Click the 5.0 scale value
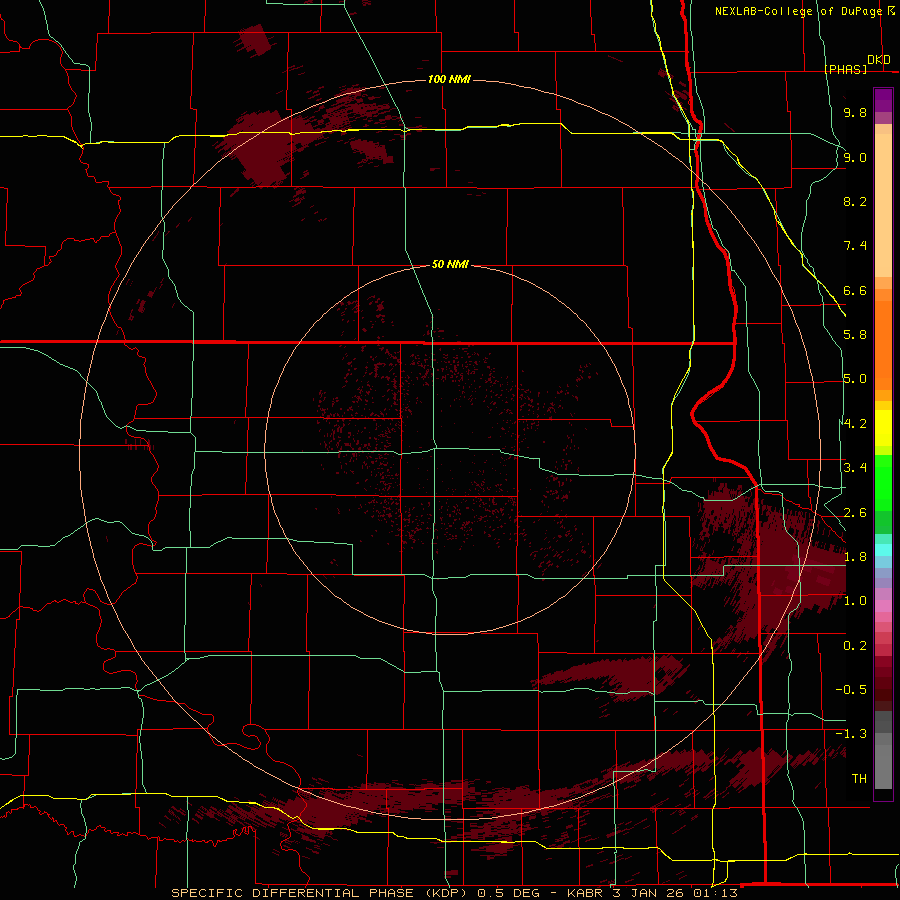This screenshot has width=900, height=900. point(855,379)
